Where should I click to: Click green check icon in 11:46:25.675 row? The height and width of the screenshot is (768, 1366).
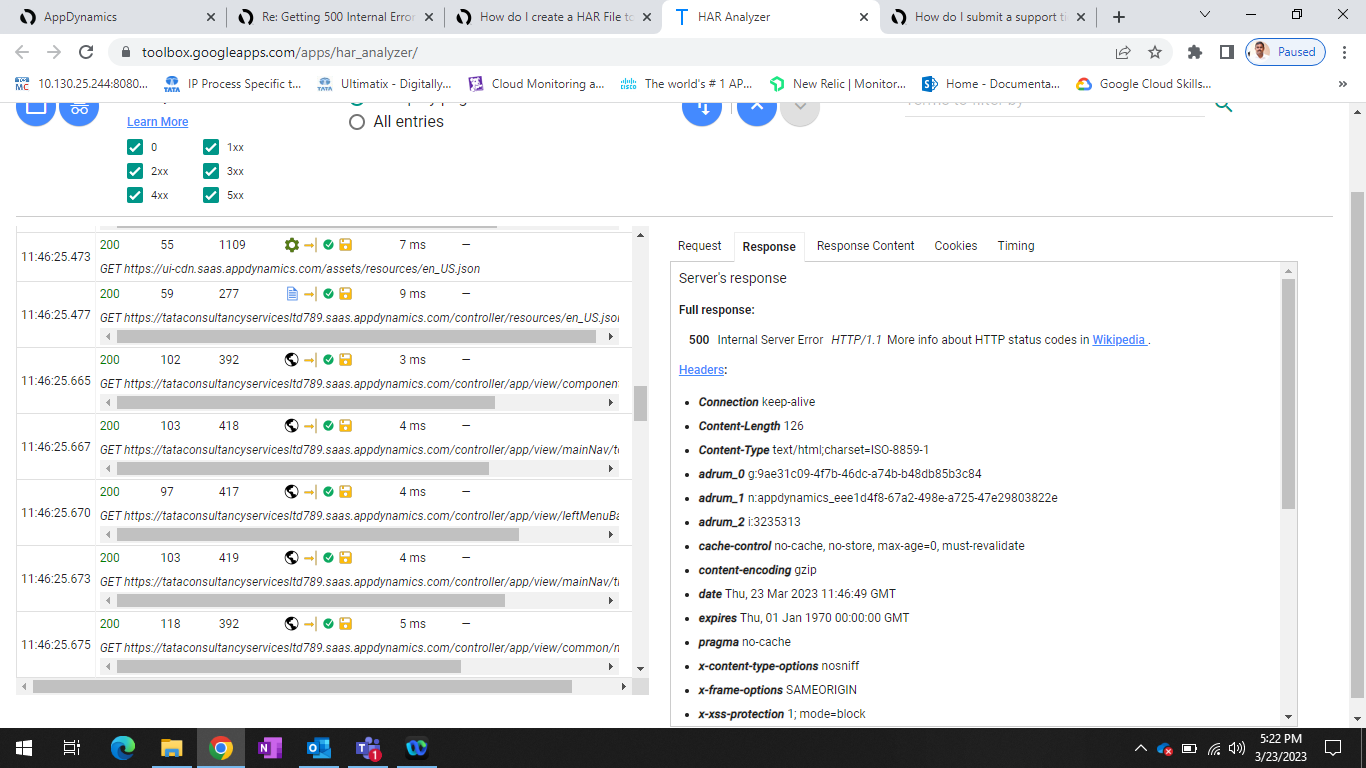pos(328,624)
